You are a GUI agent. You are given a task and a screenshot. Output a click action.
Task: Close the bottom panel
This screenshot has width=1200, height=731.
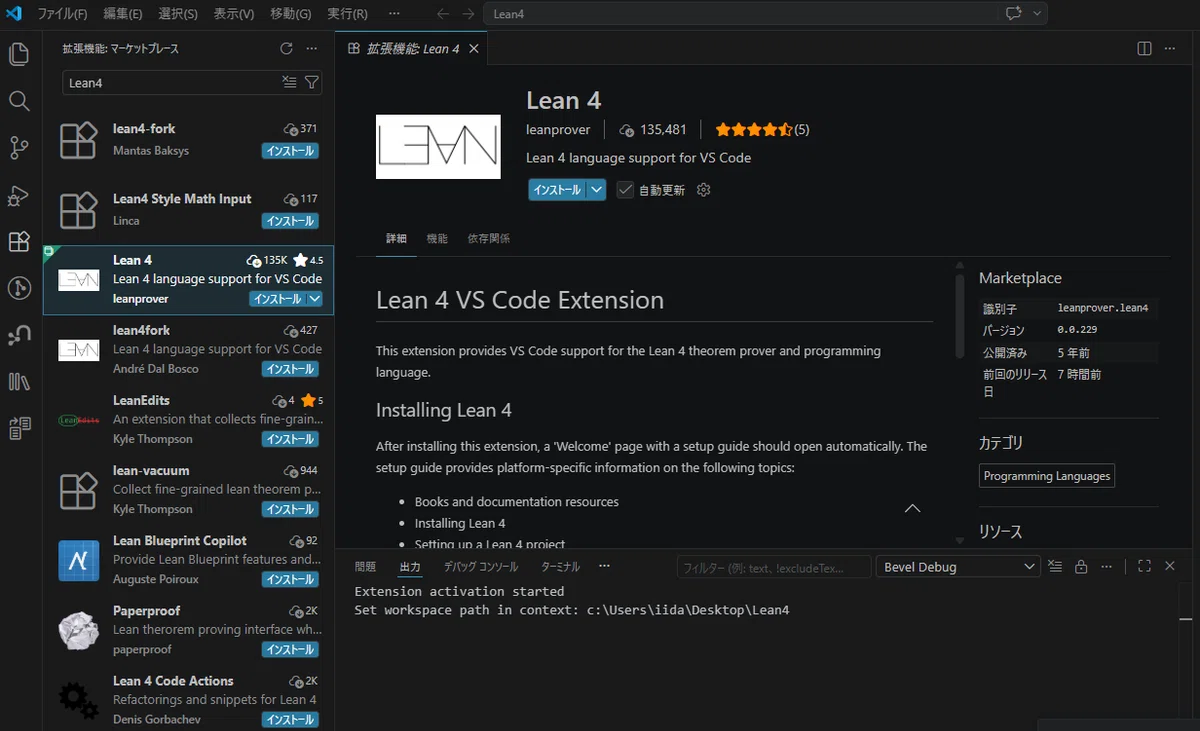(x=1170, y=566)
